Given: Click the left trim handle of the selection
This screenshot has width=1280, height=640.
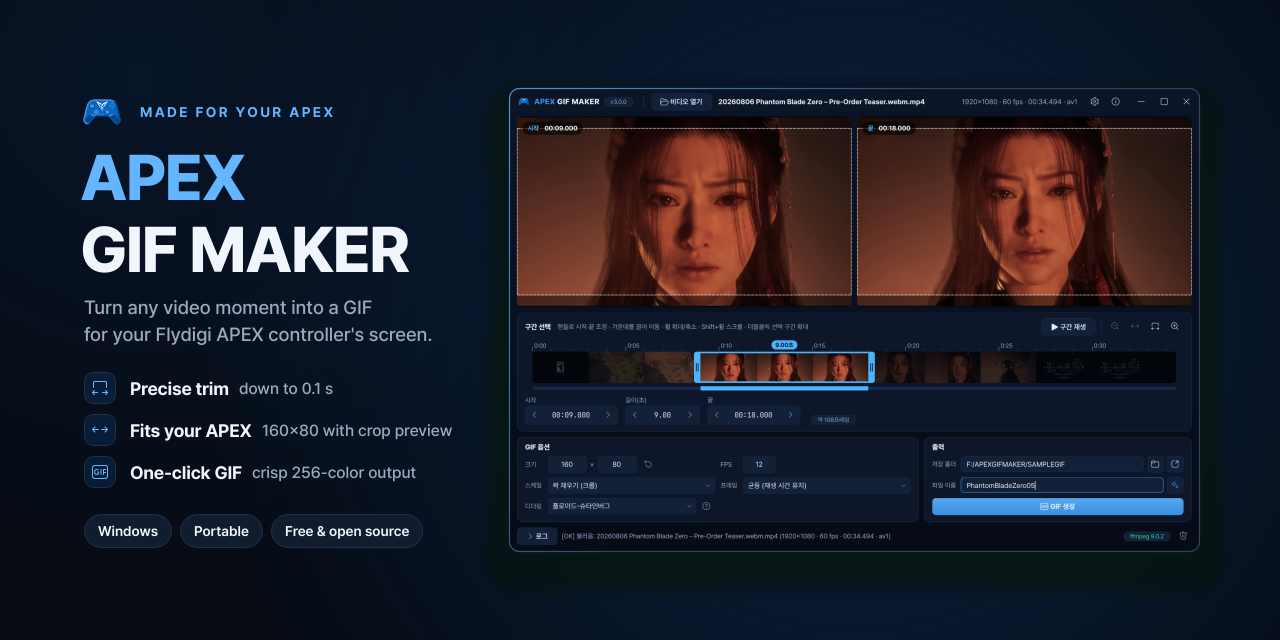Looking at the screenshot, I should (x=697, y=368).
